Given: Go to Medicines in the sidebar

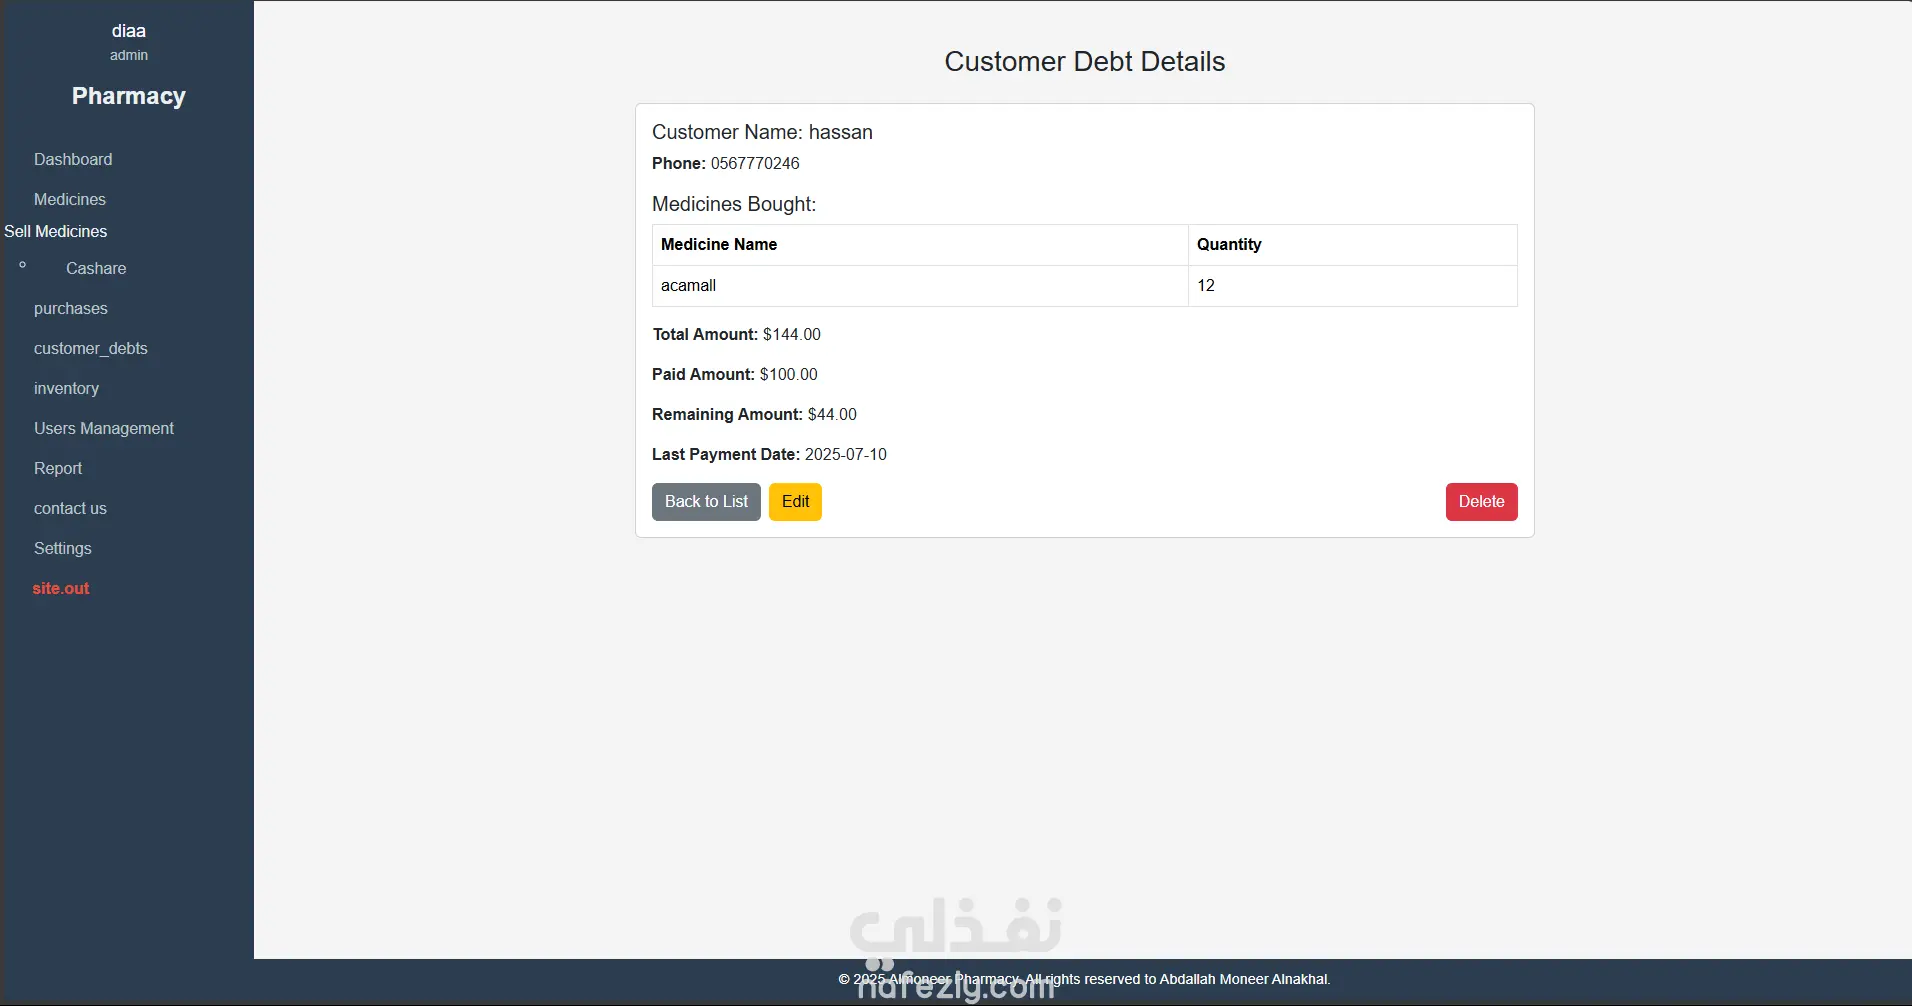Looking at the screenshot, I should coord(70,199).
